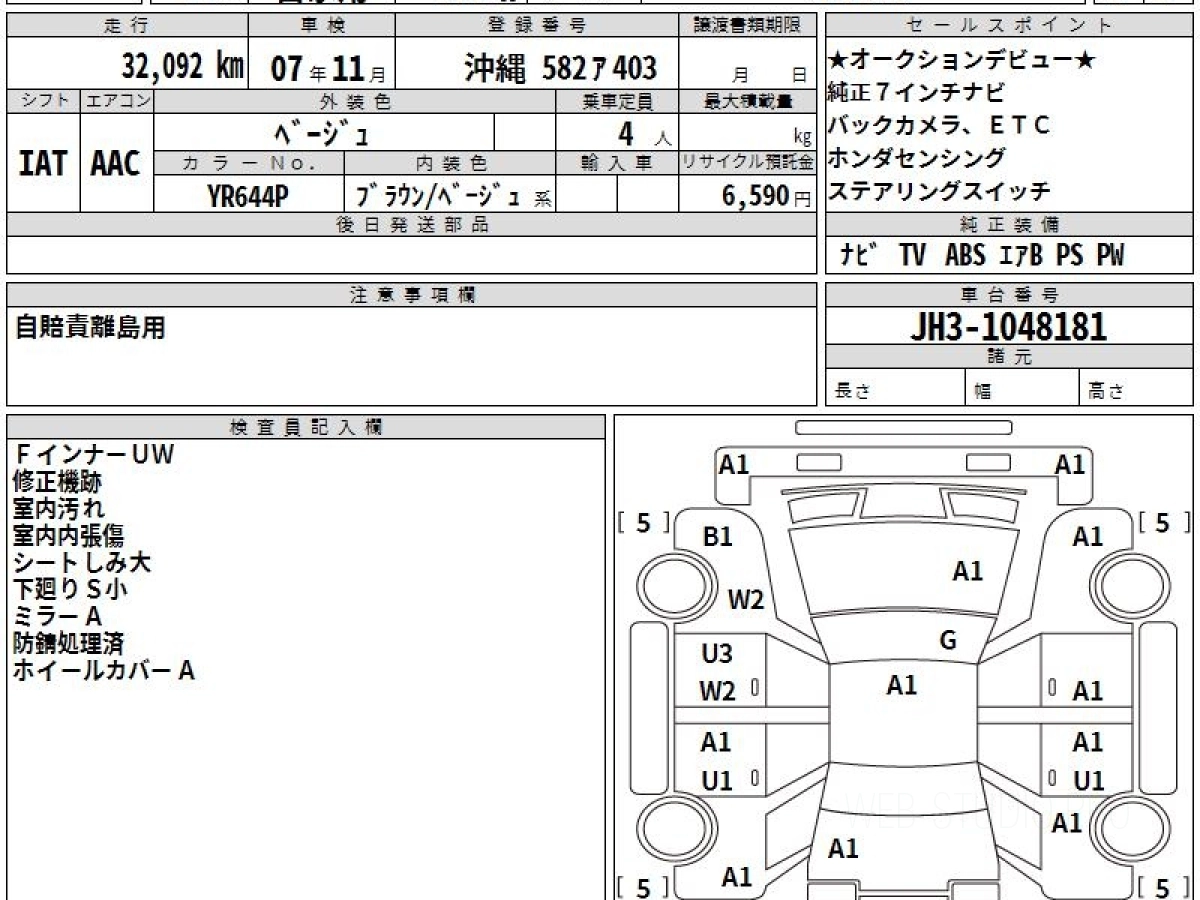Screen dimensions: 1200x900
Task: Click the U3 dent mark on diagram
Action: coord(717,654)
